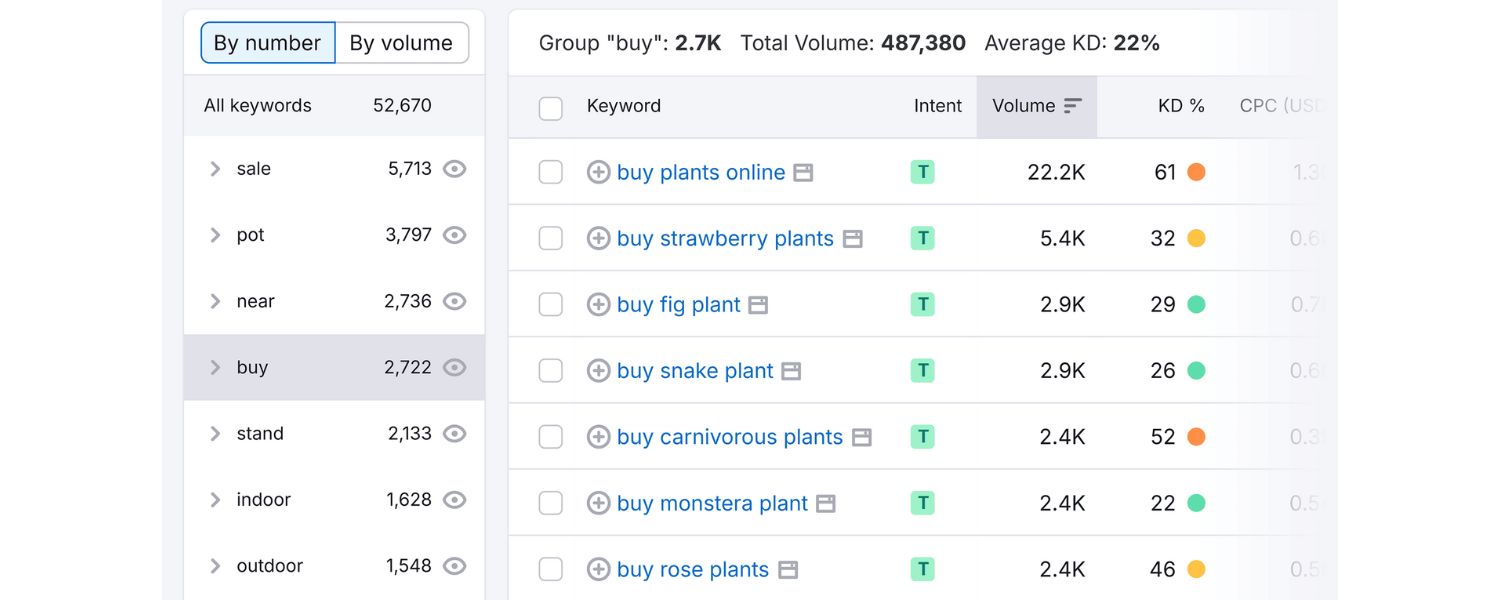Expand the "buy" keyword group
Image resolution: width=1500 pixels, height=600 pixels.
[214, 367]
